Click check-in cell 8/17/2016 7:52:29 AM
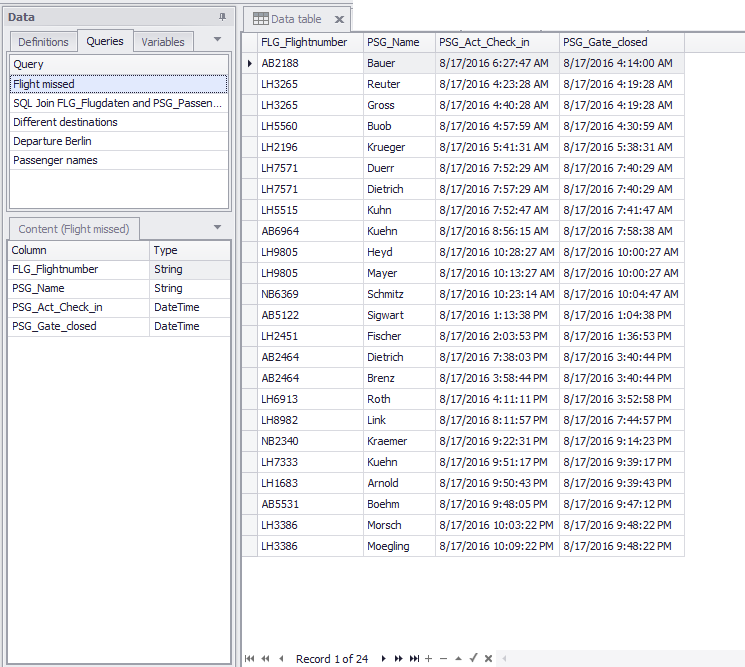745x667 pixels. (497, 168)
